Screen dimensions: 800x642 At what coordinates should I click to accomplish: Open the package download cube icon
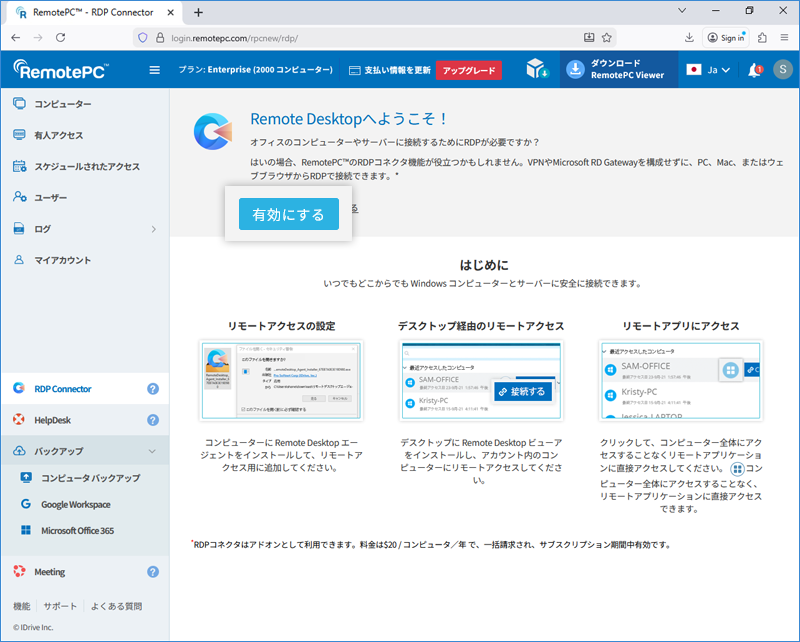[537, 69]
